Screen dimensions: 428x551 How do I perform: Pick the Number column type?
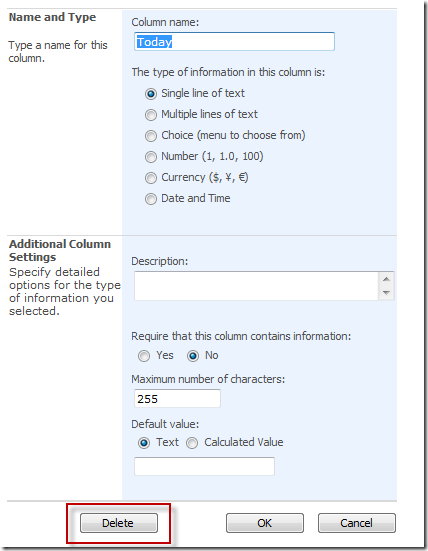(151, 157)
